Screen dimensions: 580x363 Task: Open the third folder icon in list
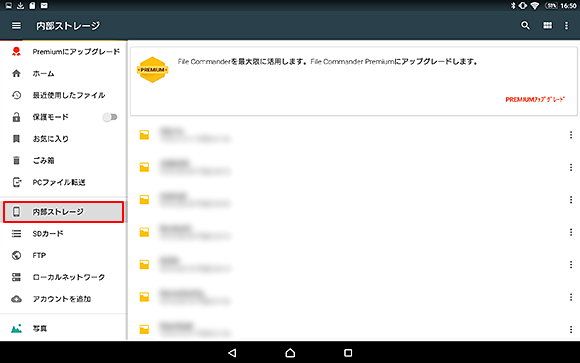(144, 200)
